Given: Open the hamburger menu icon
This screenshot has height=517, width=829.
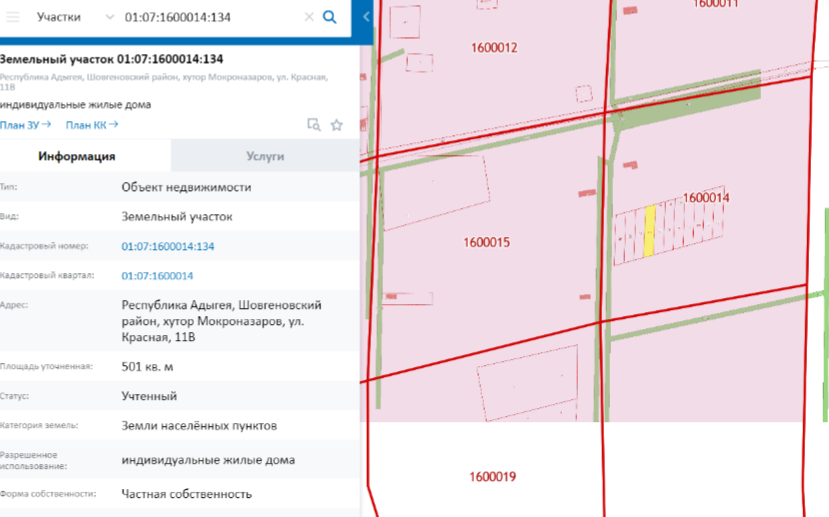Looking at the screenshot, I should tap(13, 17).
